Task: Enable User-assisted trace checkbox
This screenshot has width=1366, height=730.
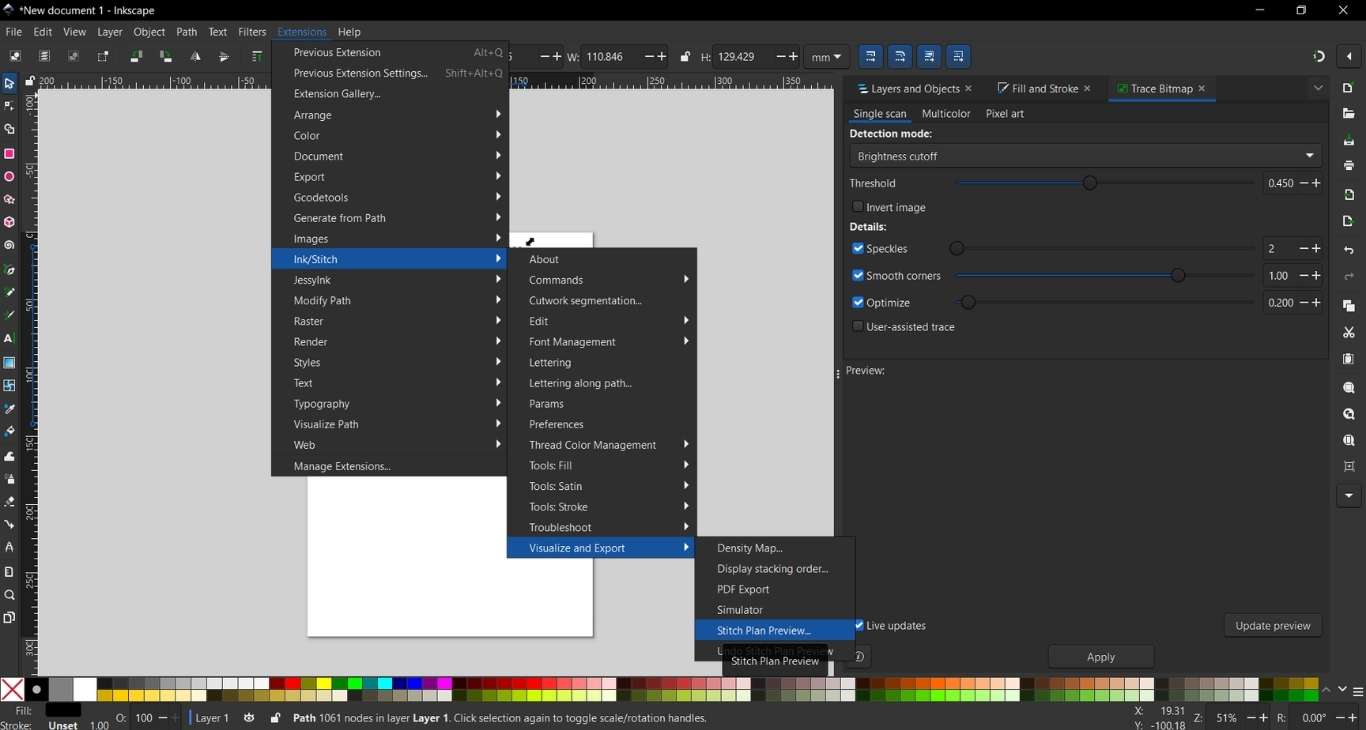Action: [857, 327]
